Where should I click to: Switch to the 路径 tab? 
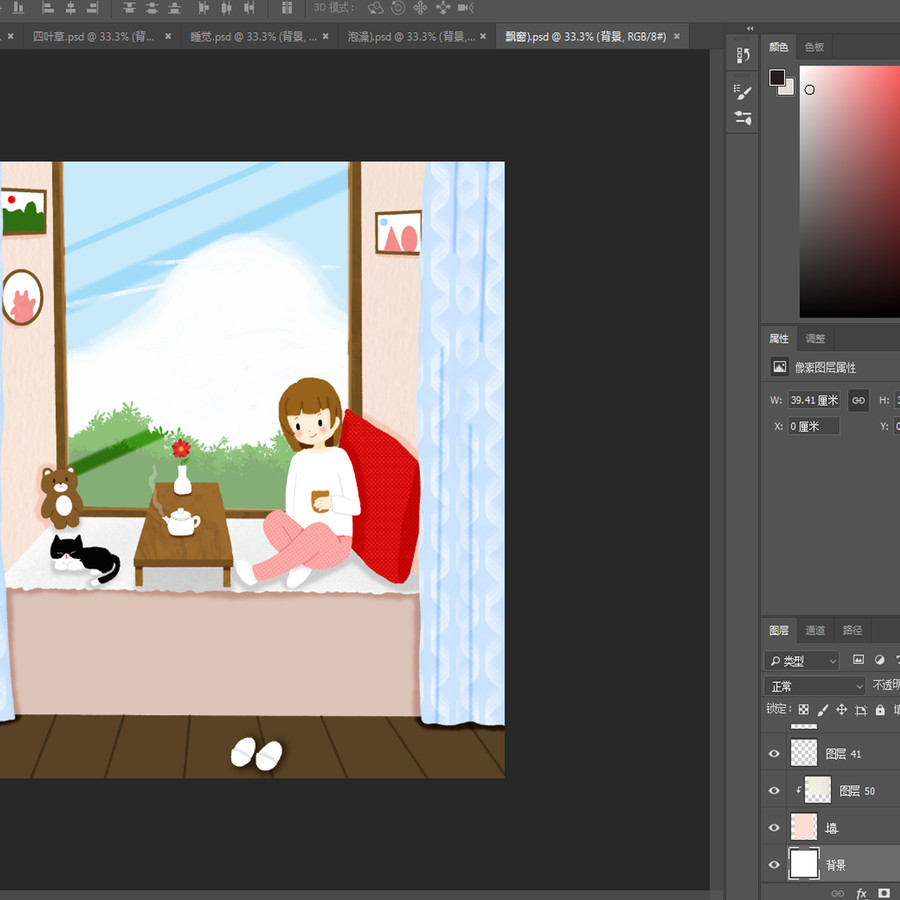point(852,630)
